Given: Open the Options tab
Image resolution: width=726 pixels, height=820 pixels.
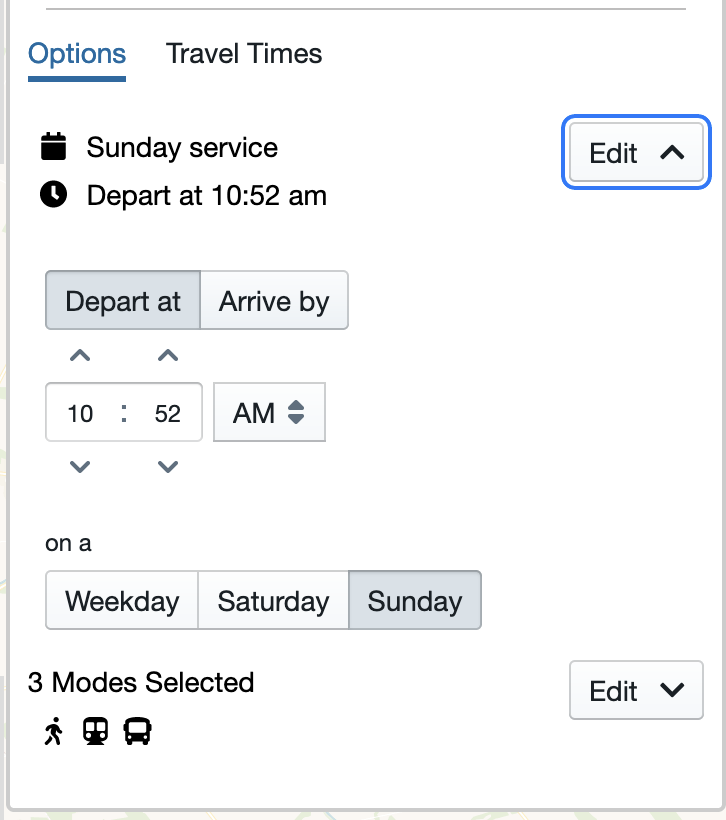Looking at the screenshot, I should 77,54.
